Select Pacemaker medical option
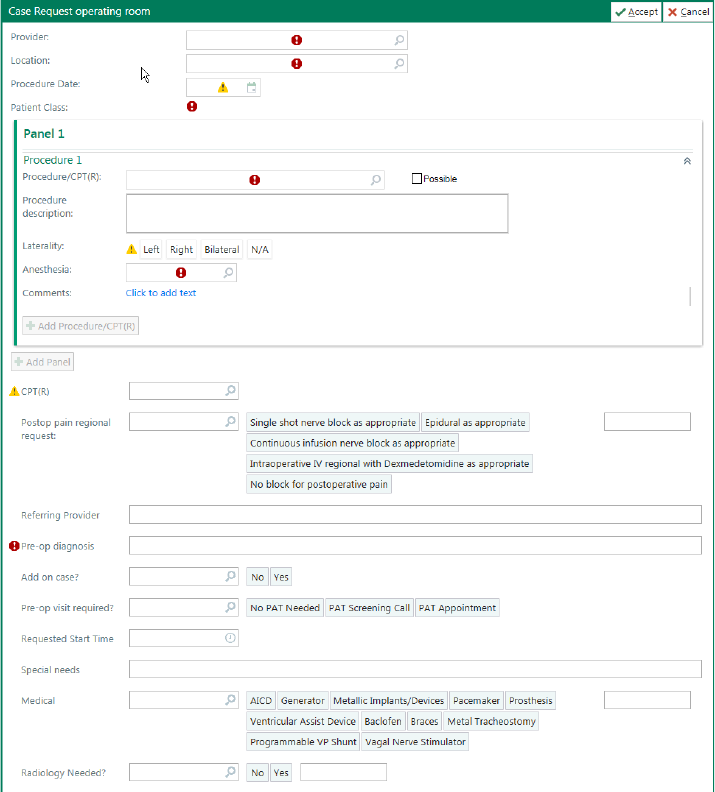715x792 pixels. click(x=476, y=701)
